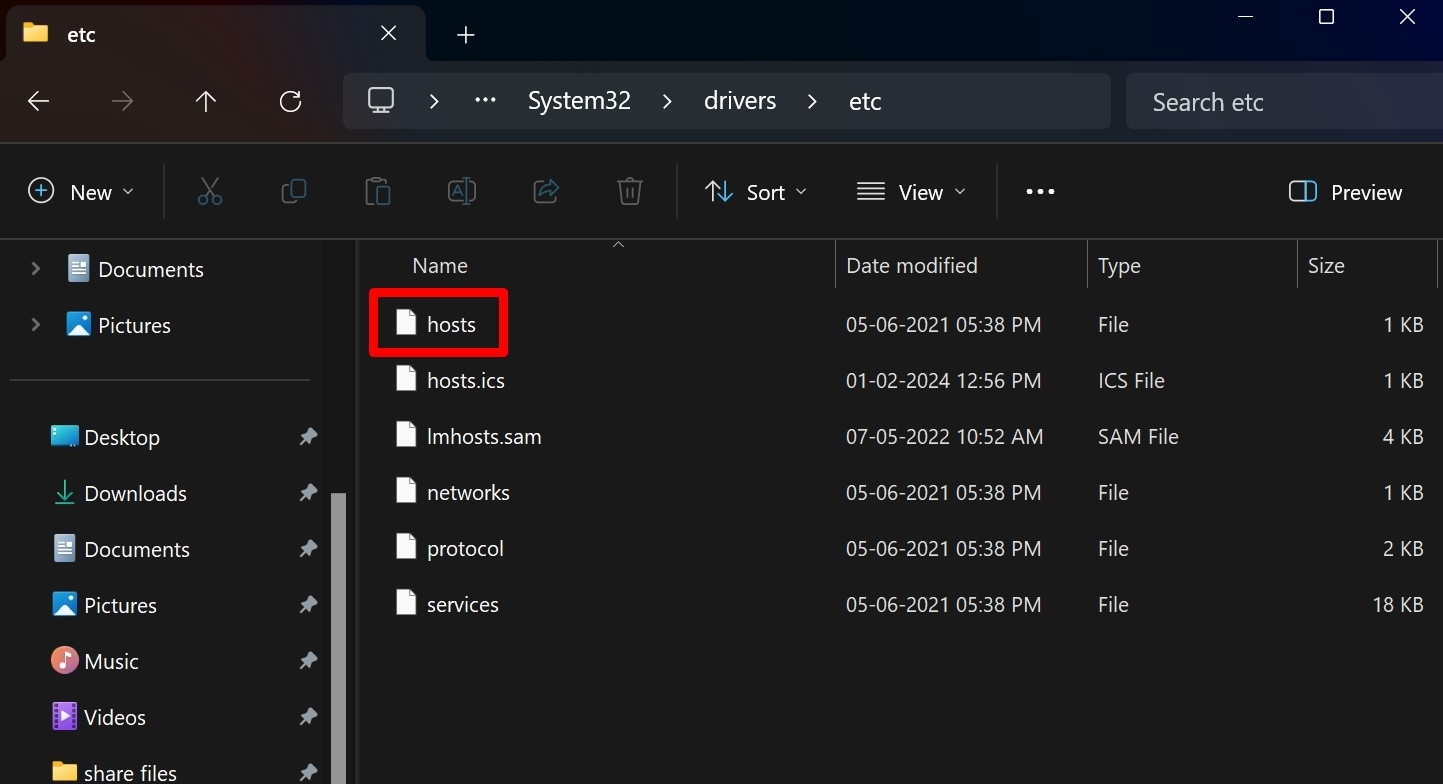Open pinned Documents with pin in sidebar

click(120, 549)
